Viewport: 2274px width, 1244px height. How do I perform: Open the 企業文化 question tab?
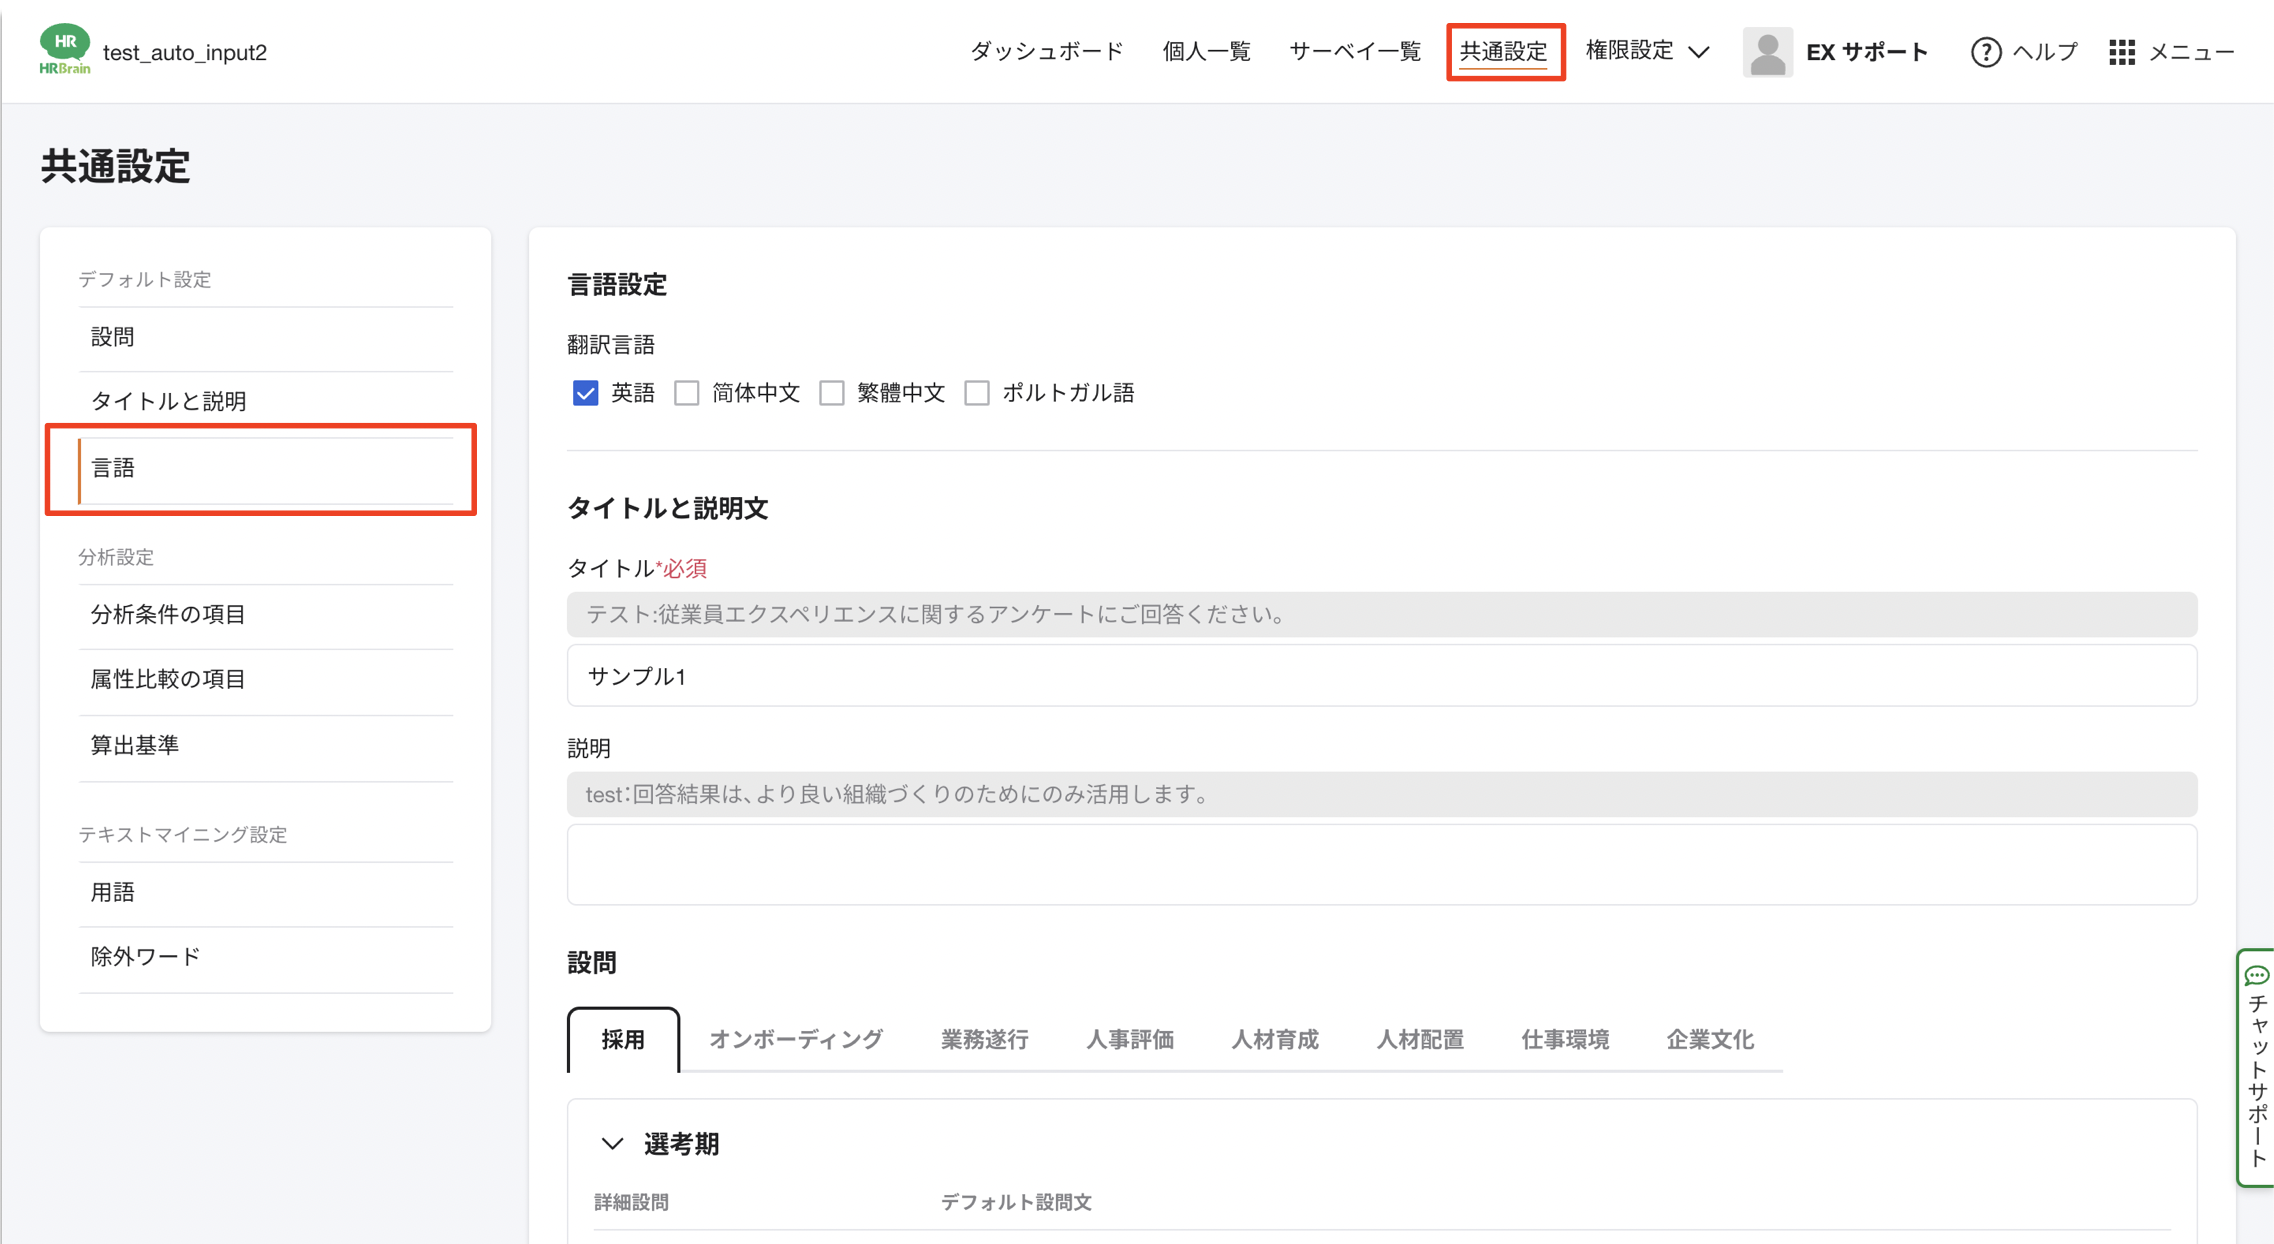[1710, 1040]
